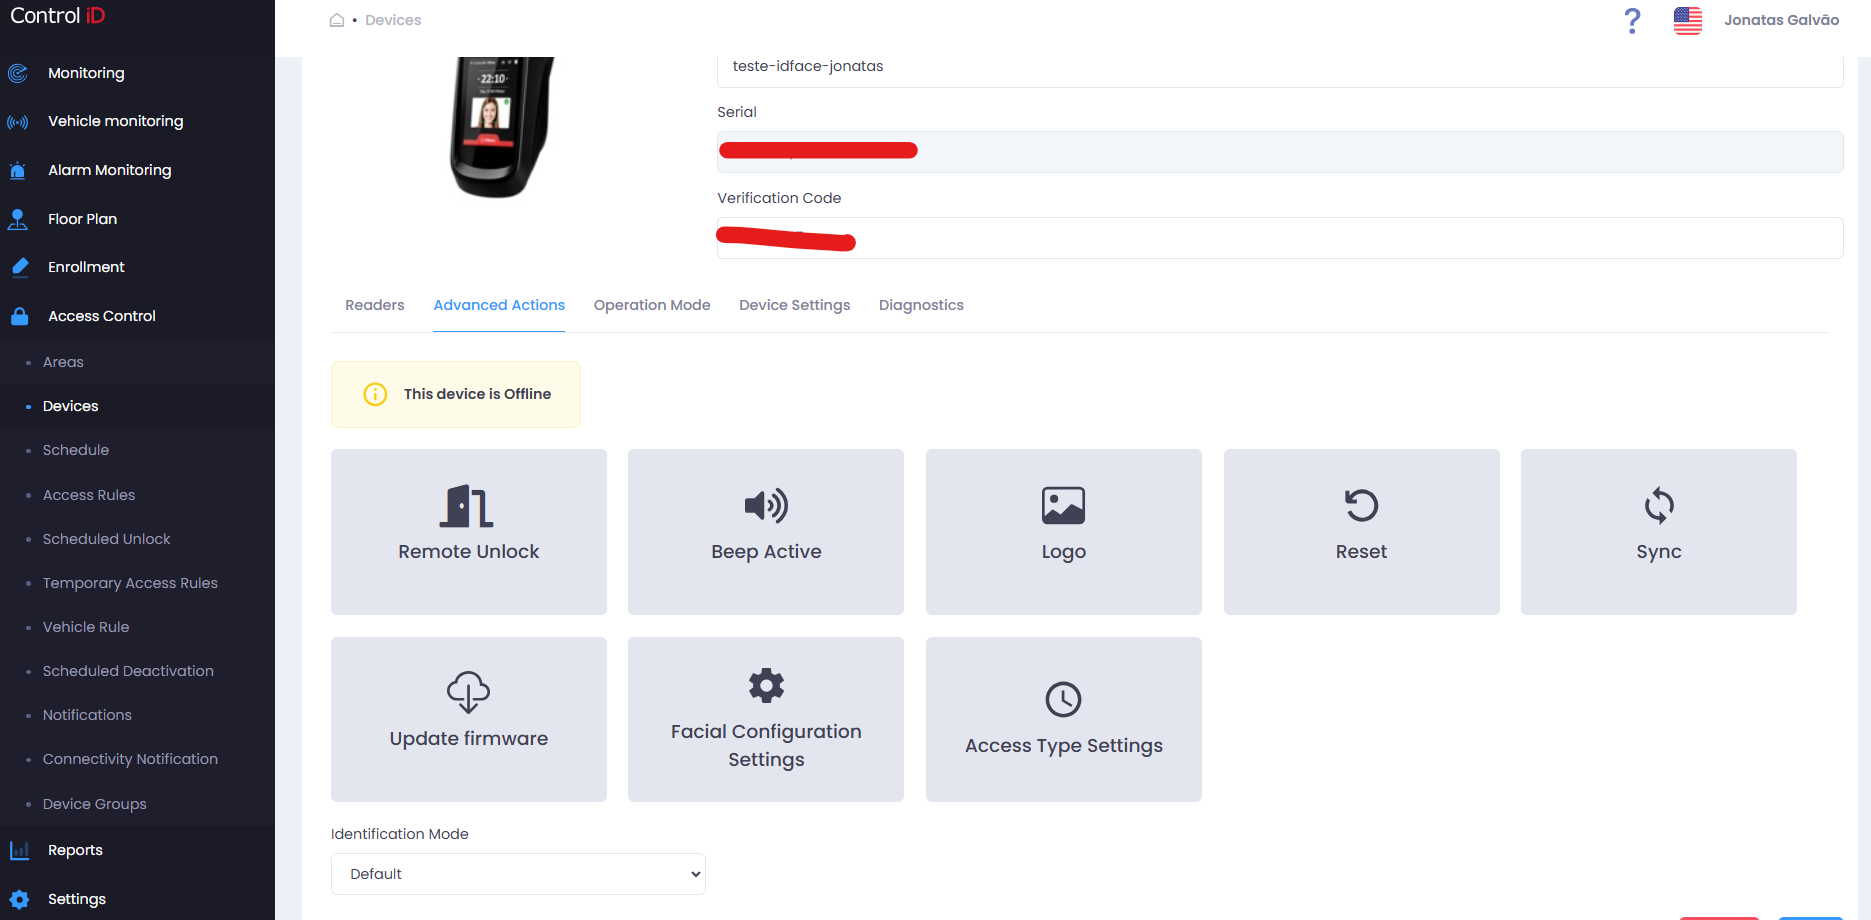1871x920 pixels.
Task: Go to the Device Settings tab
Action: 795,305
